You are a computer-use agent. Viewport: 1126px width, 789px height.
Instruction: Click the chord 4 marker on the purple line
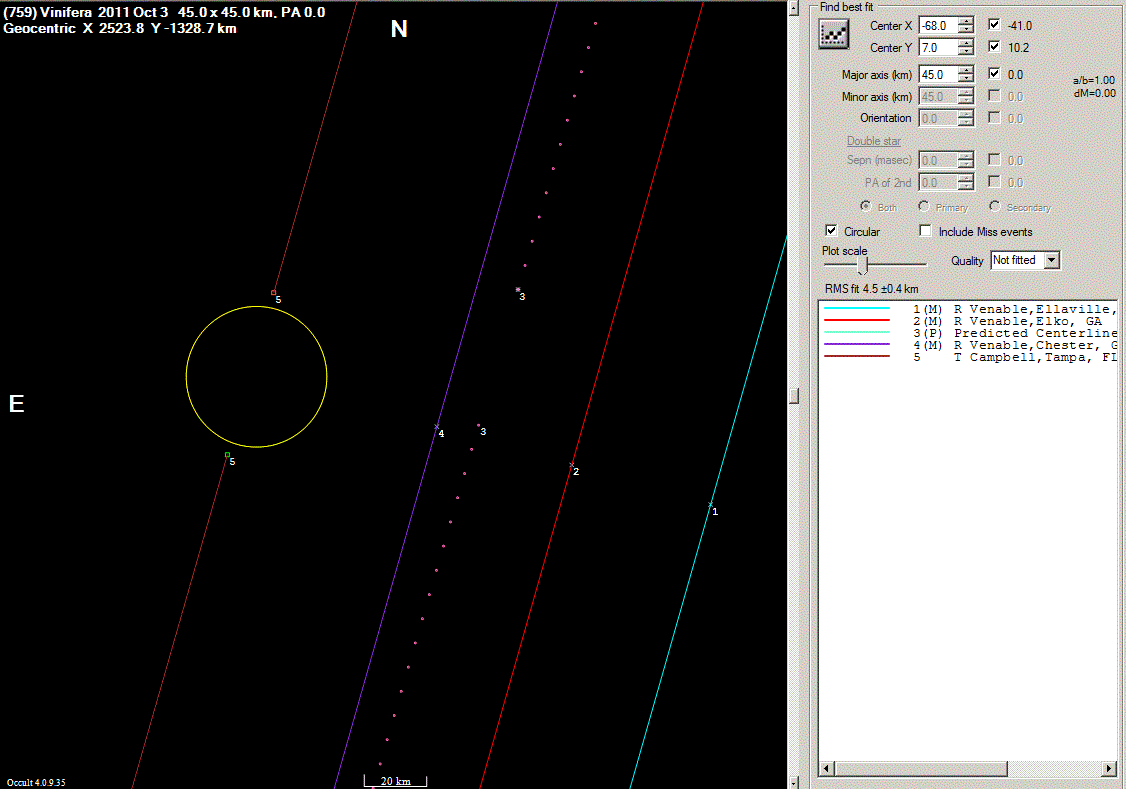(x=437, y=427)
